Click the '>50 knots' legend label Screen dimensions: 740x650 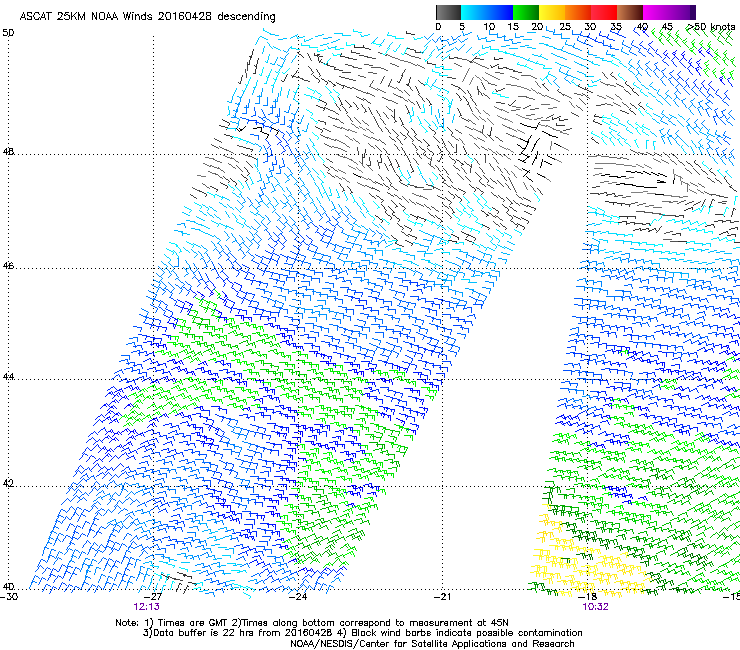pos(712,27)
